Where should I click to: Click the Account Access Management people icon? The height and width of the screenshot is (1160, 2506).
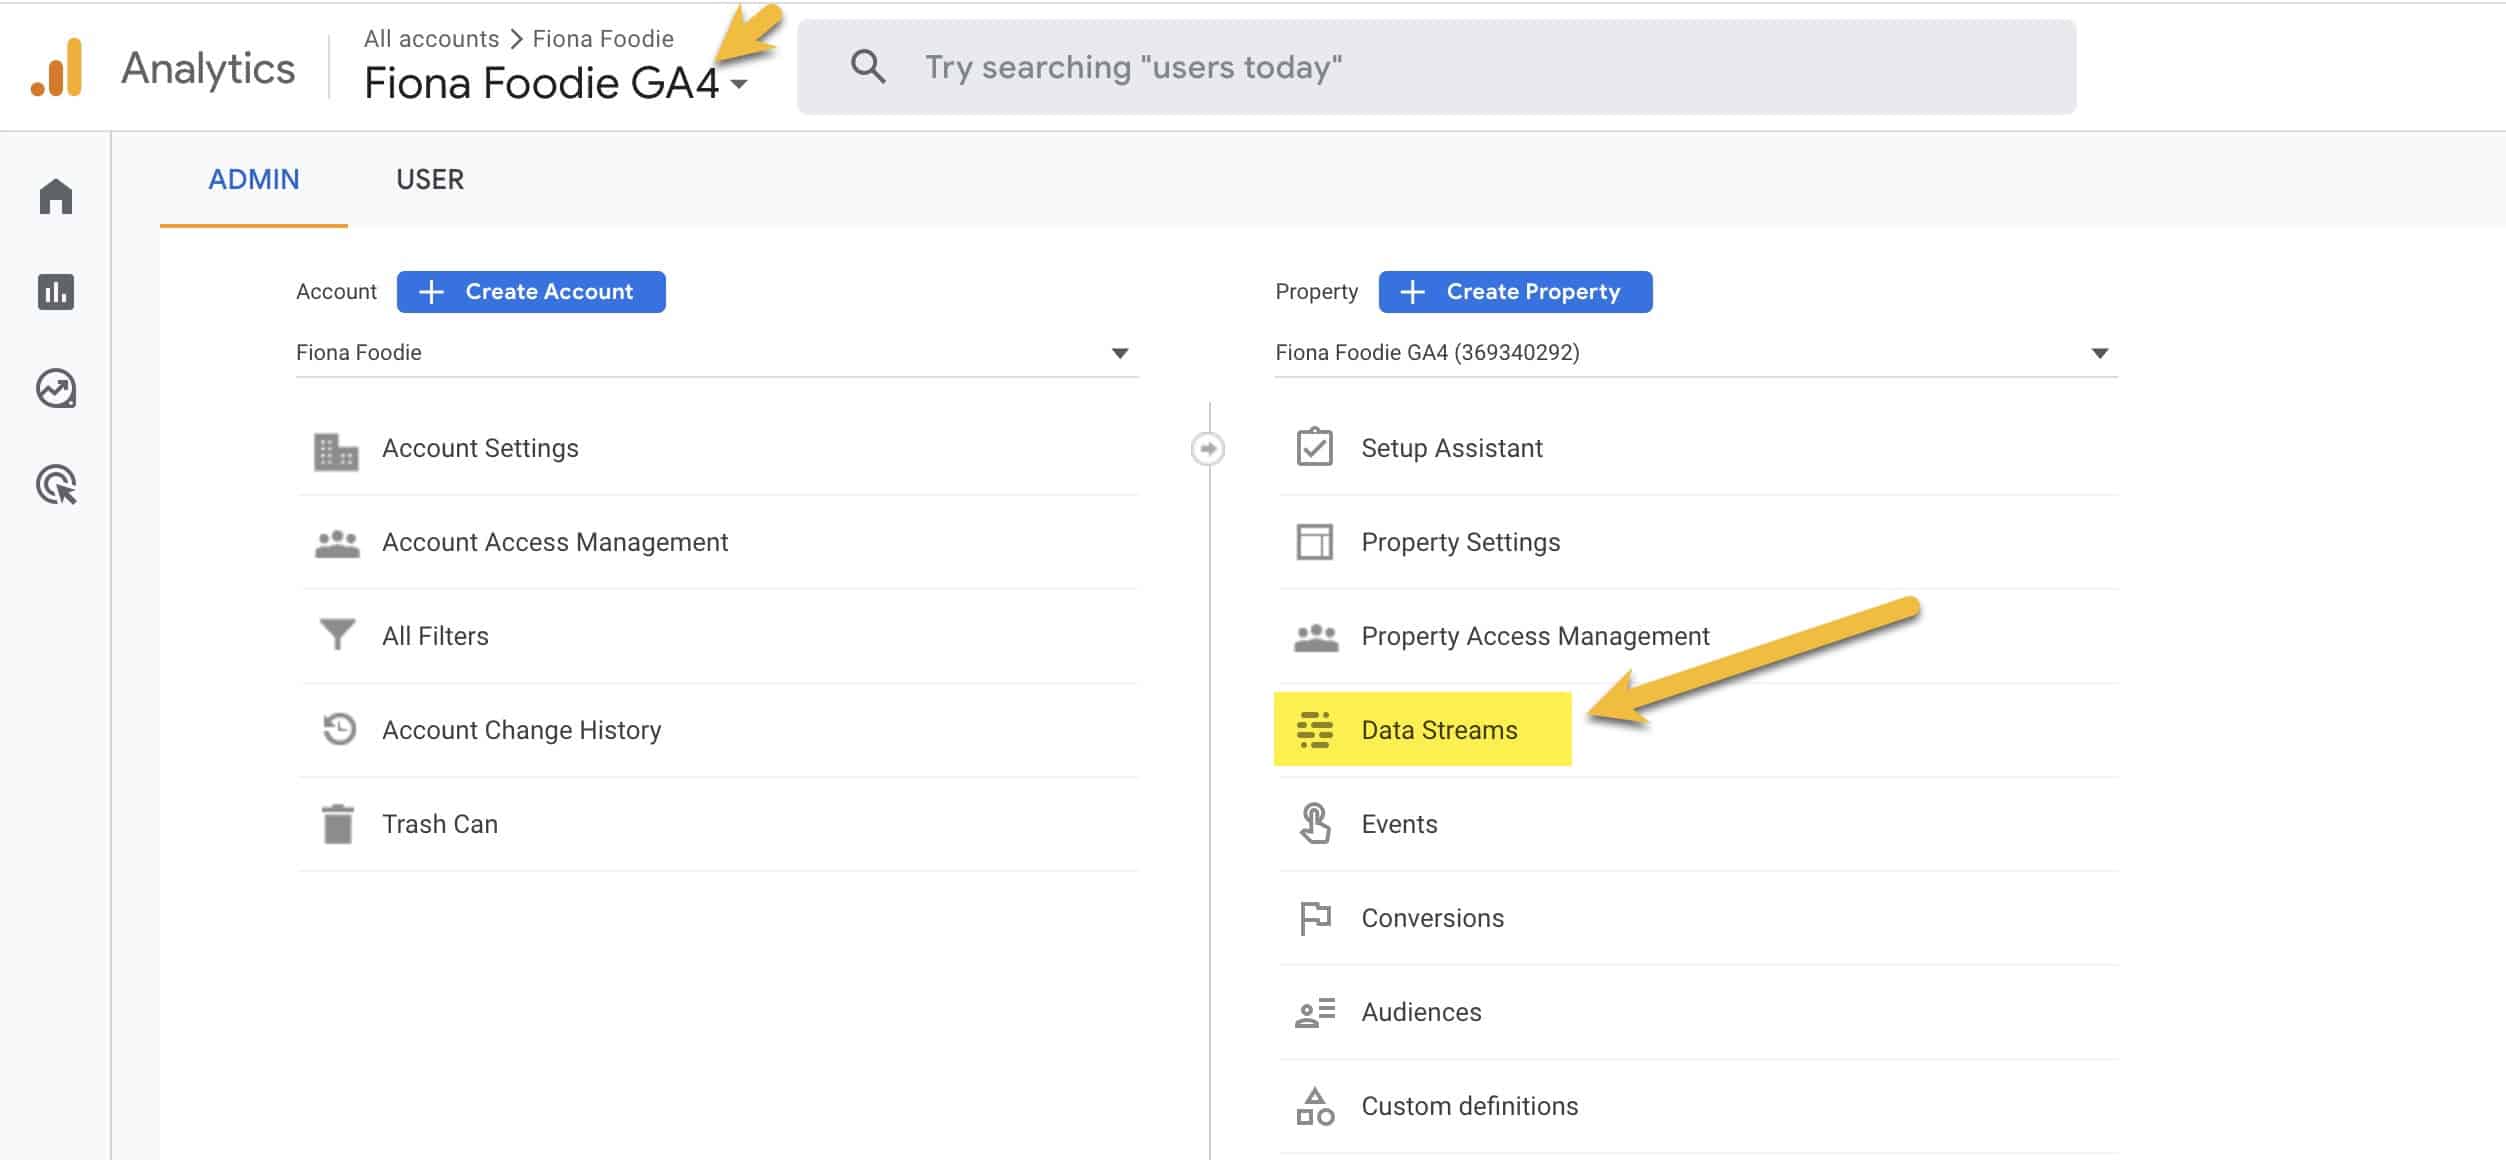[337, 543]
